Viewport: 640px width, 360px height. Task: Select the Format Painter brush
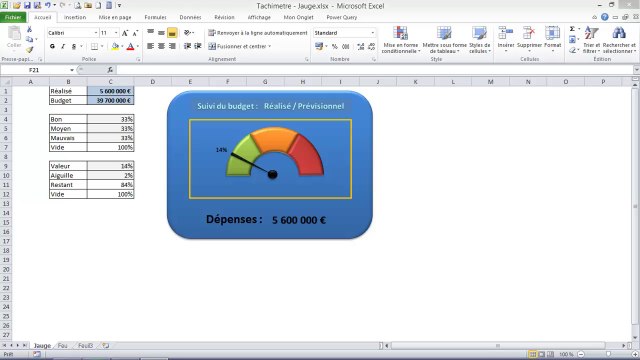pos(29,49)
